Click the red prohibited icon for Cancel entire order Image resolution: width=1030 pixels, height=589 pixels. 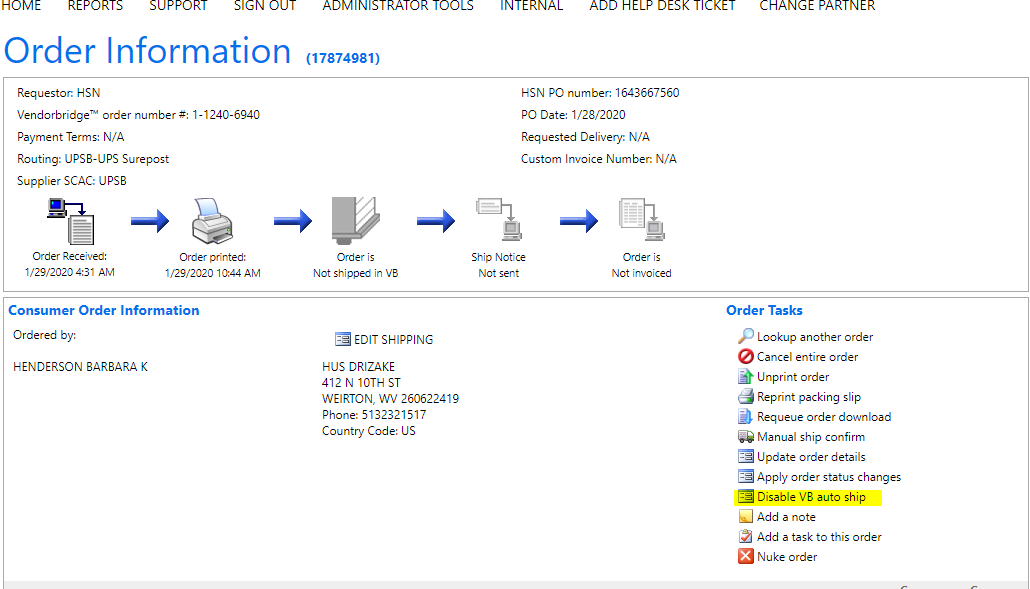pyautogui.click(x=746, y=357)
